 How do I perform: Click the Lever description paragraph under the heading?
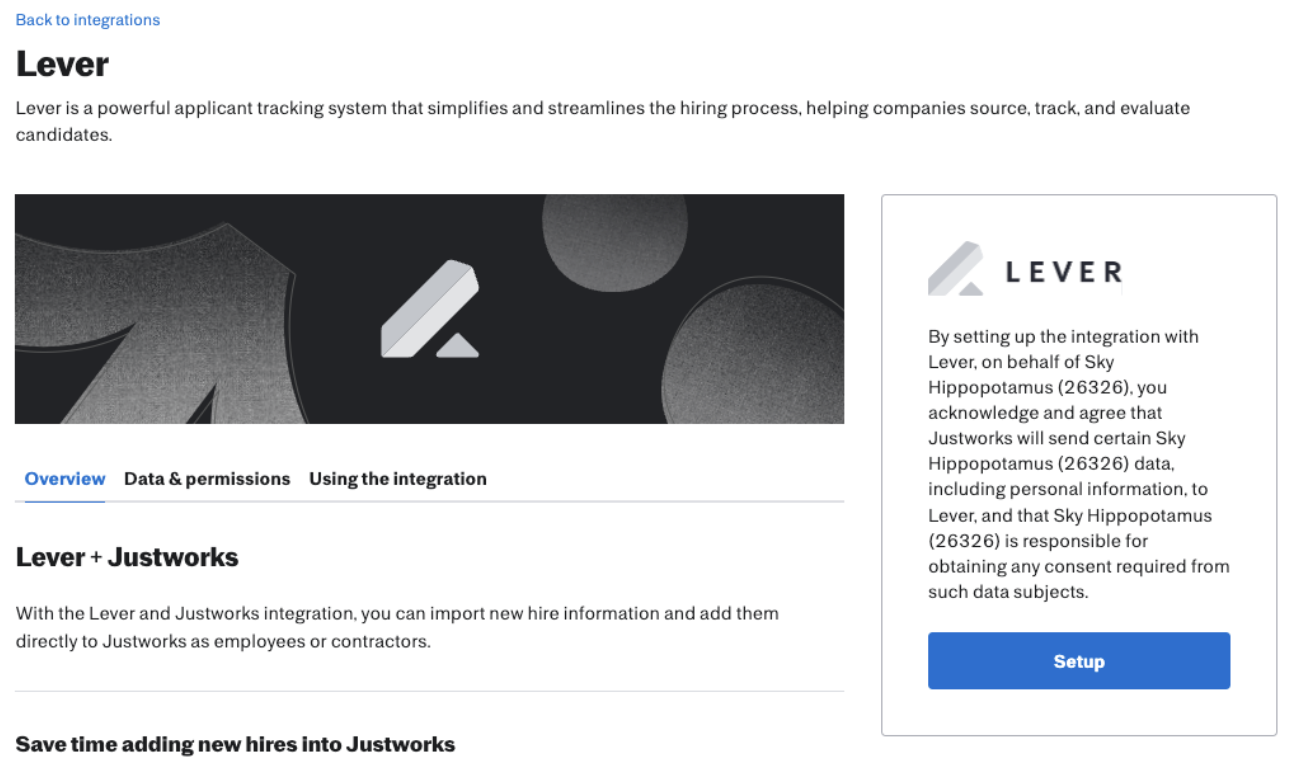coord(600,120)
